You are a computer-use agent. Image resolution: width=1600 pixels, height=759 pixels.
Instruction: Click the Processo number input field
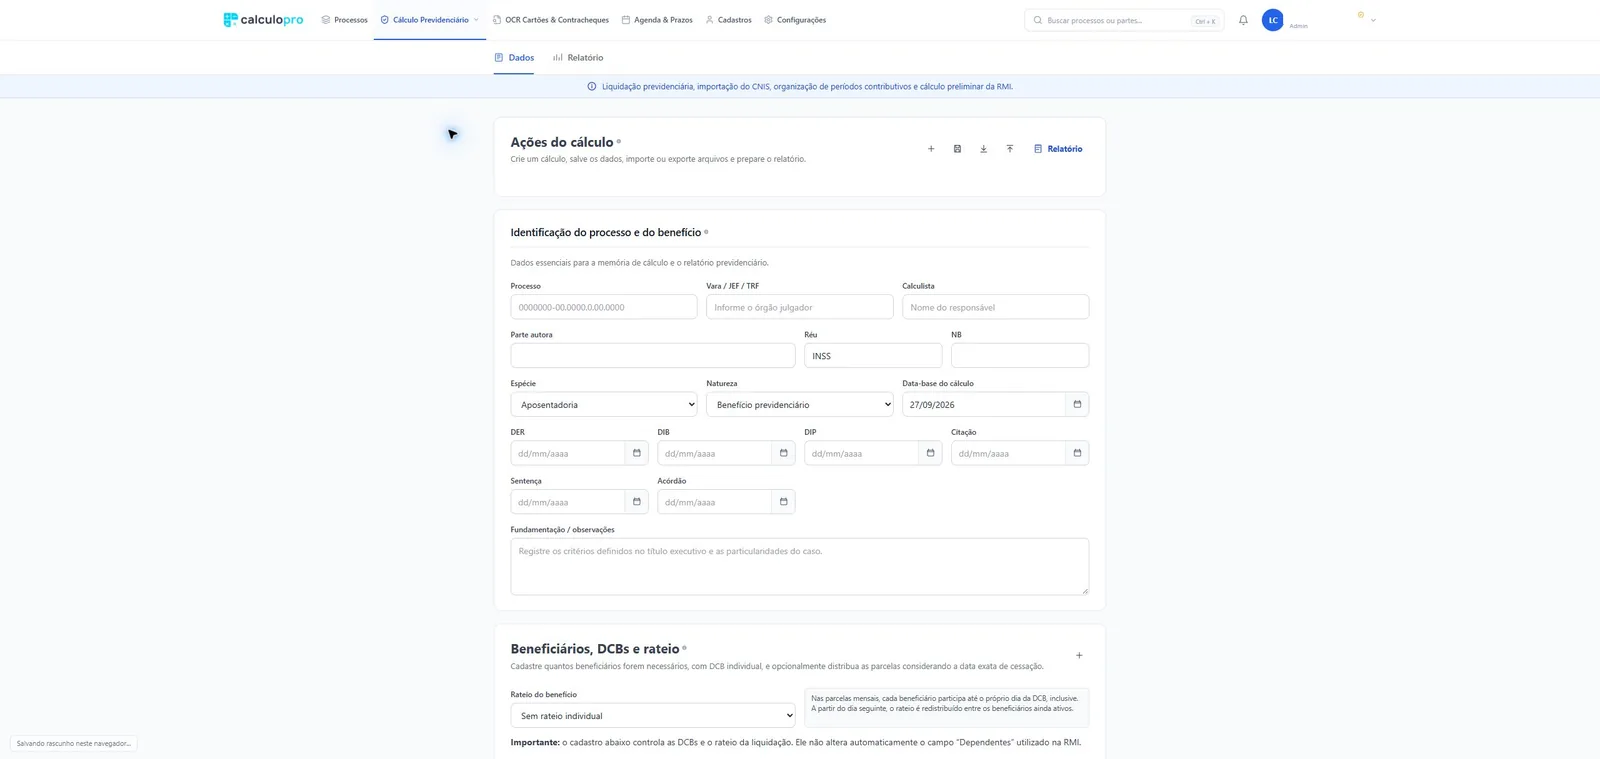tap(604, 307)
